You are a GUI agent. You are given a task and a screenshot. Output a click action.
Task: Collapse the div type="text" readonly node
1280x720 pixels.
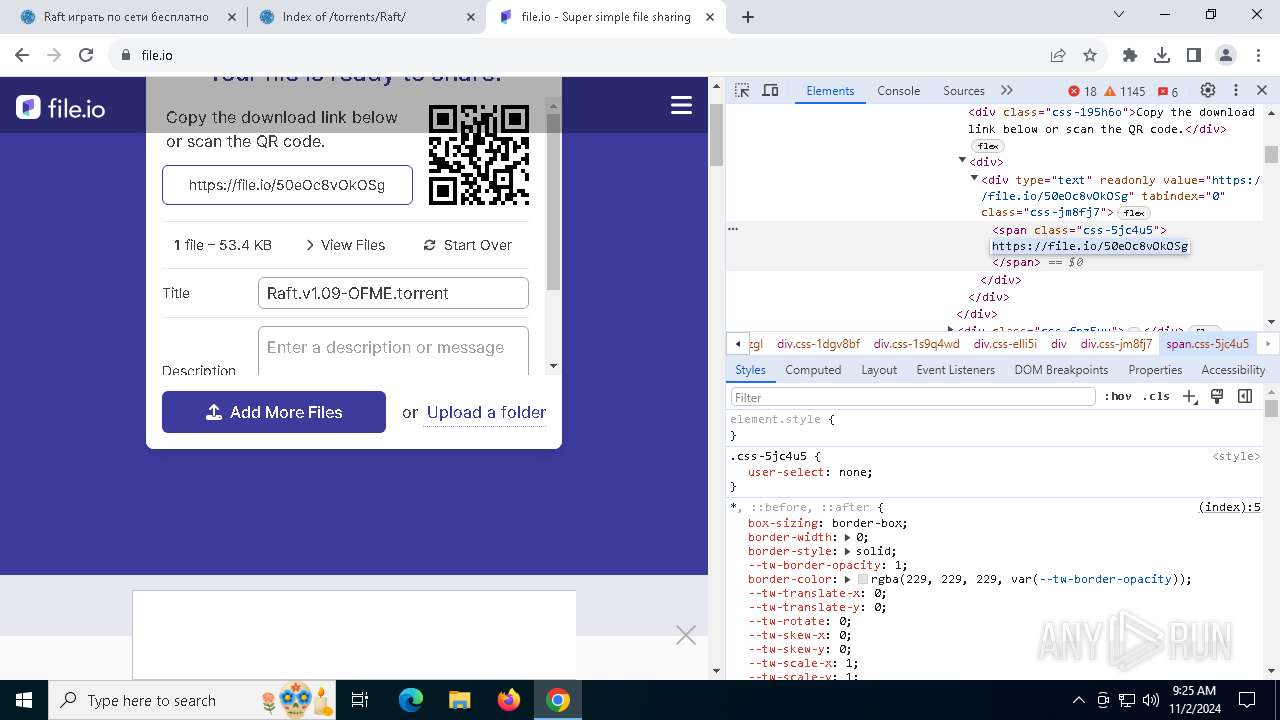(x=974, y=178)
